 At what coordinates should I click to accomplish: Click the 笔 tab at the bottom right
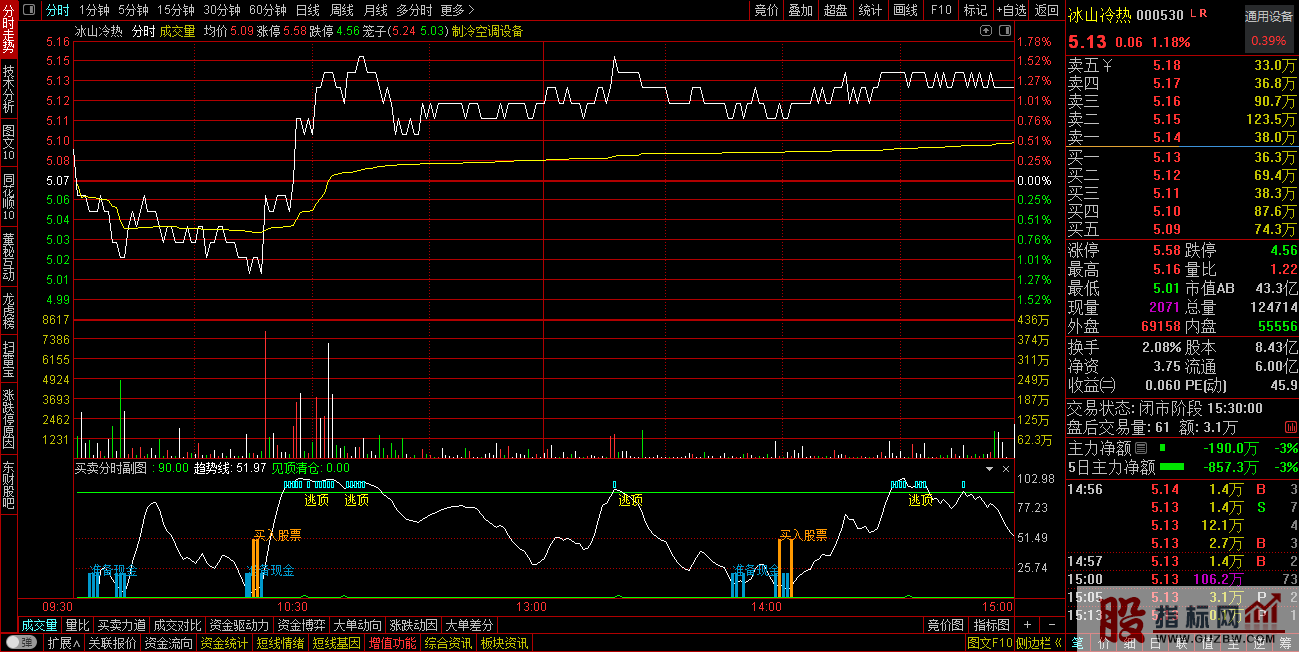click(1078, 643)
